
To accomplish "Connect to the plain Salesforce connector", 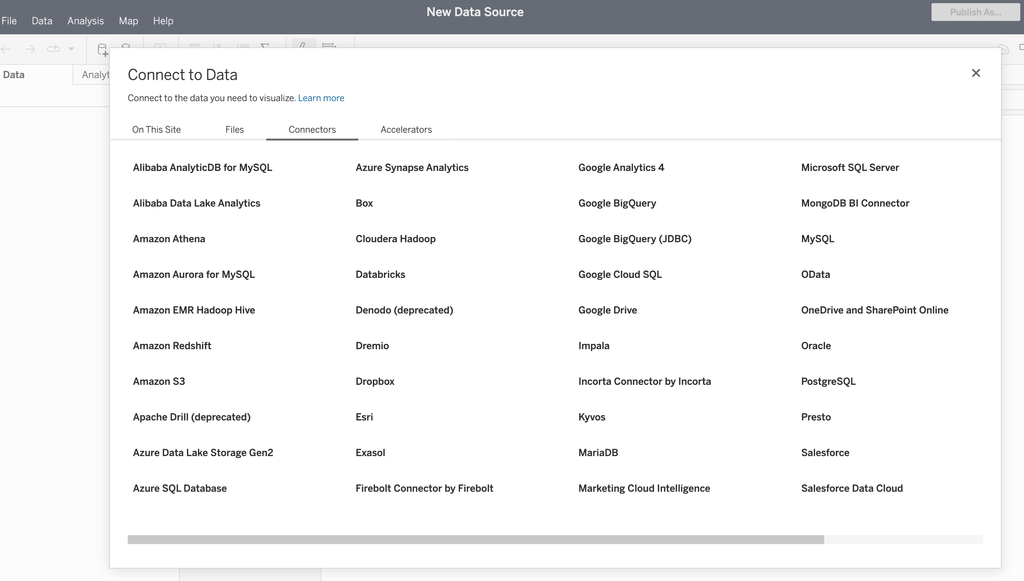I will 825,452.
